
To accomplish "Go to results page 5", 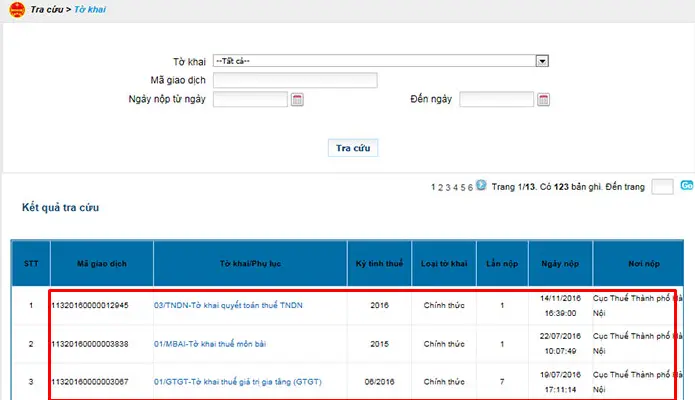I will click(463, 188).
